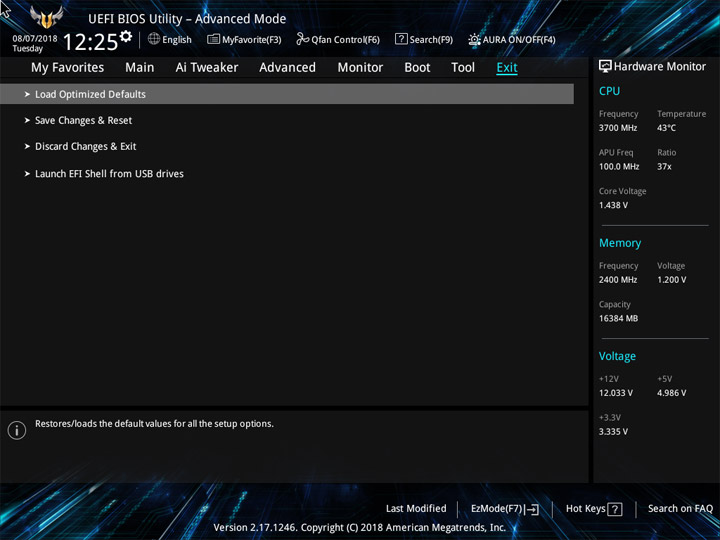Click the Memory section heading
Image resolution: width=720 pixels, height=540 pixels.
pyautogui.click(x=620, y=243)
